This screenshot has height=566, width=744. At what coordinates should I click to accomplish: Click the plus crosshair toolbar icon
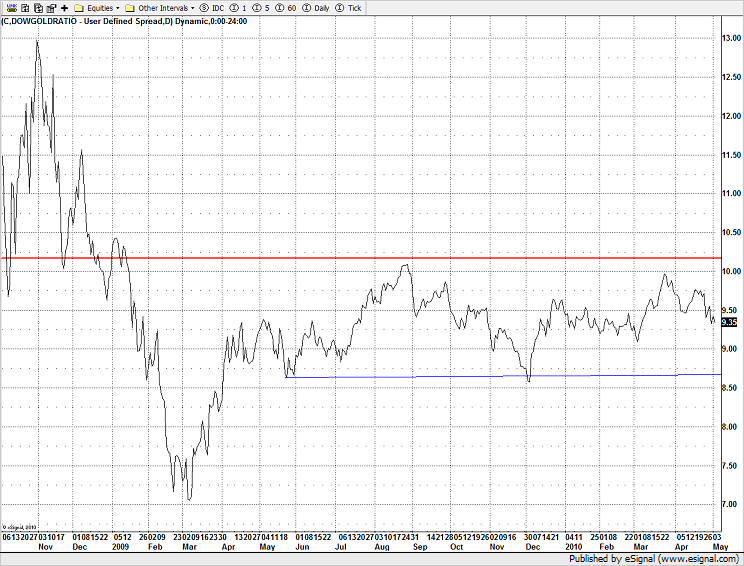point(65,8)
